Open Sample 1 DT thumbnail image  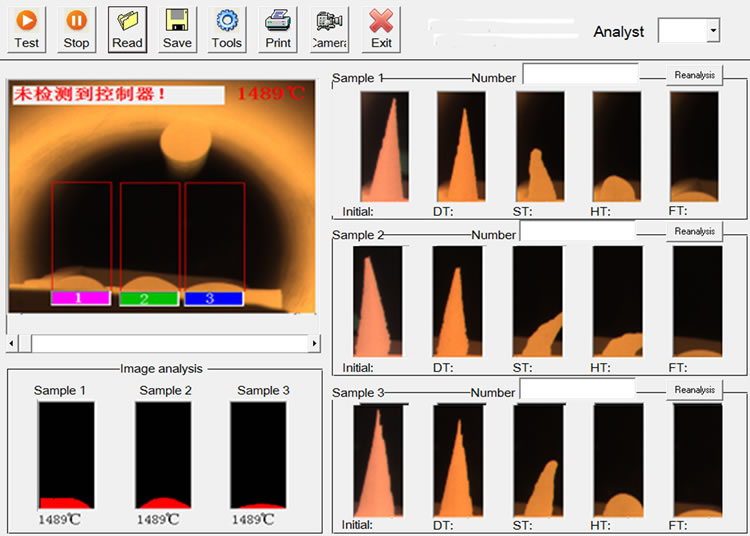click(x=461, y=146)
